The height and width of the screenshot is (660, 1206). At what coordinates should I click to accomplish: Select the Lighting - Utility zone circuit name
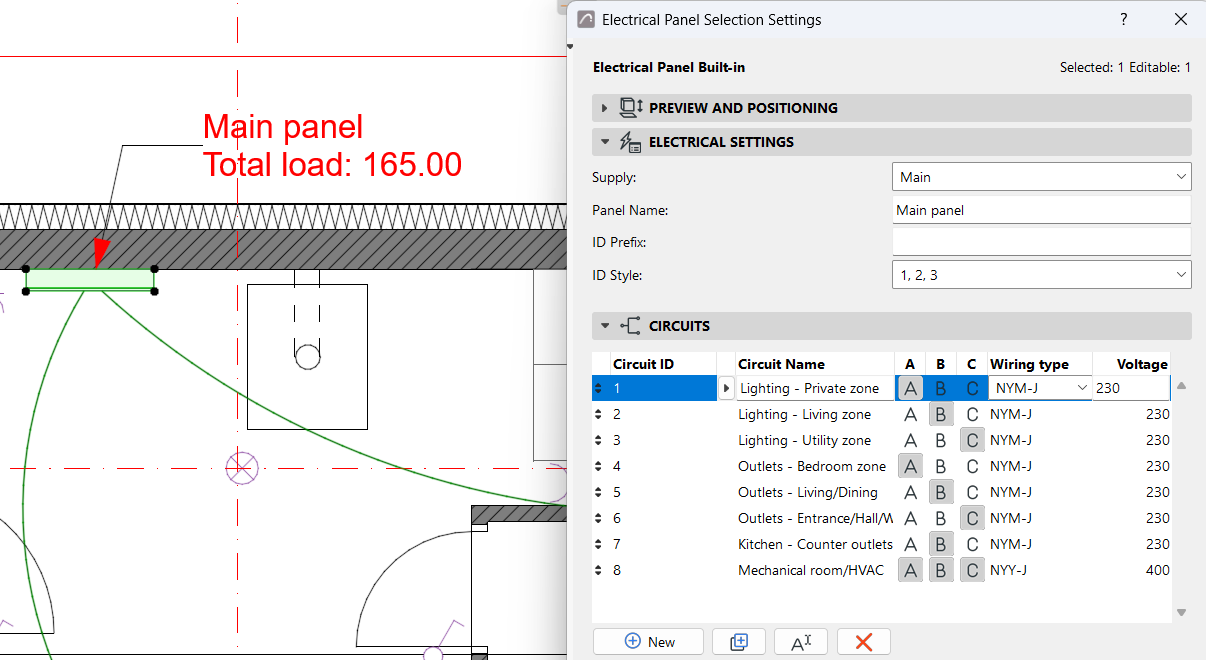(x=804, y=440)
